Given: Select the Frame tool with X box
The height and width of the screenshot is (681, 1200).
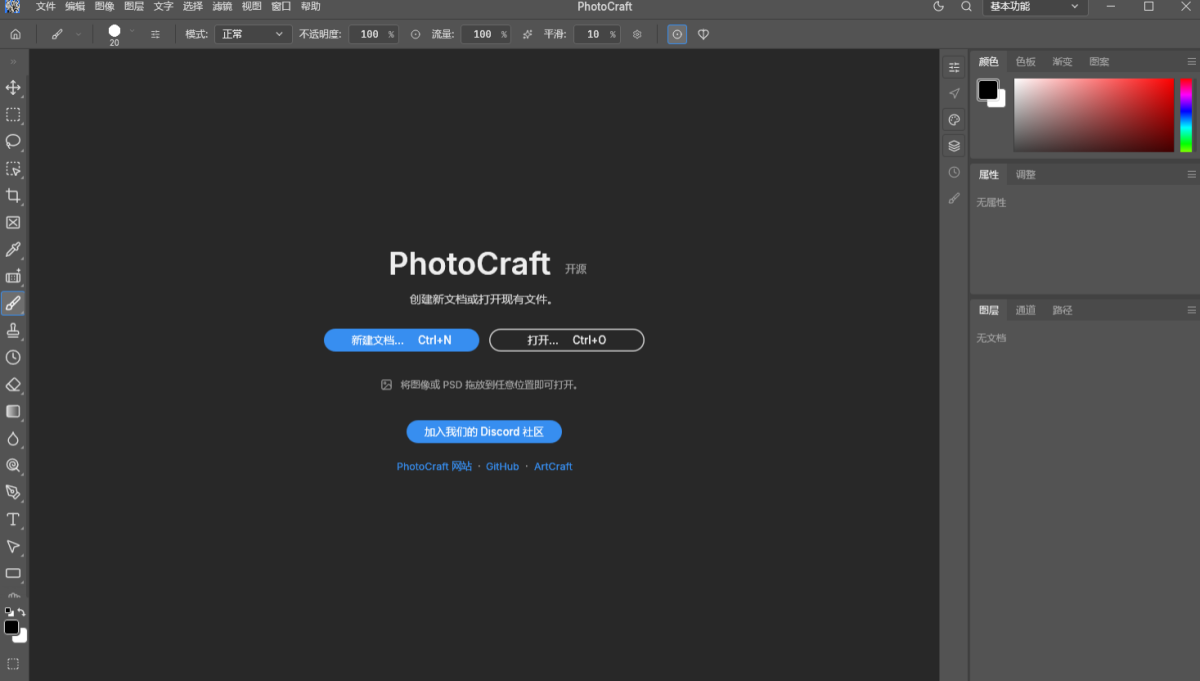Looking at the screenshot, I should pyautogui.click(x=13, y=223).
